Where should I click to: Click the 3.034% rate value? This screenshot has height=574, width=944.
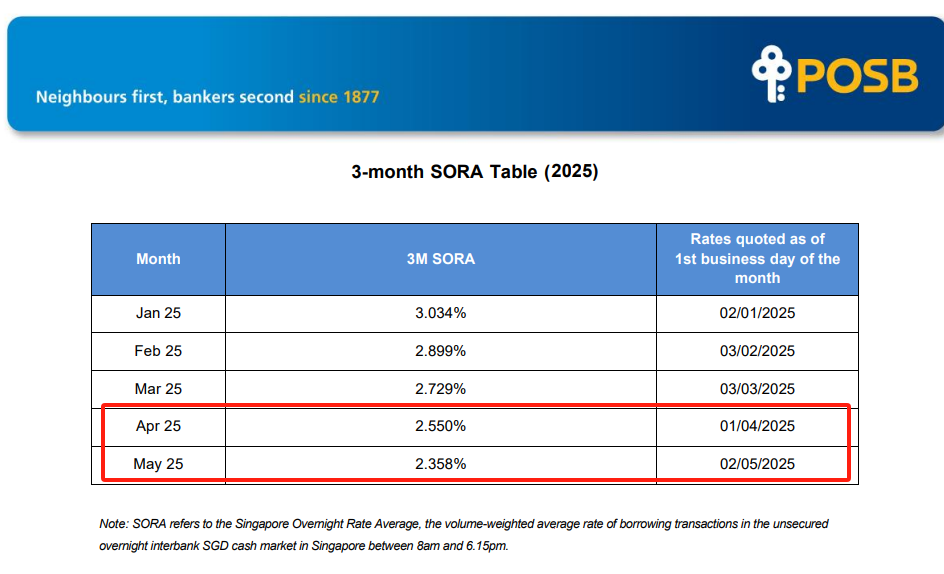(441, 313)
